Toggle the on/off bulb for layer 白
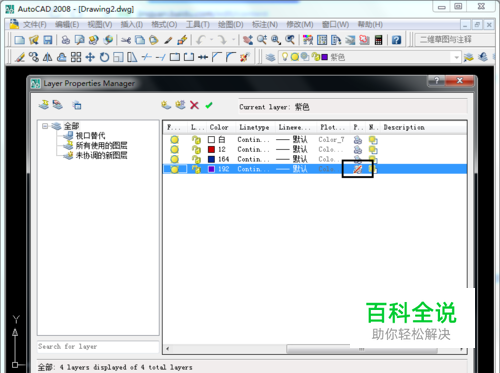500x373 pixels. click(174, 140)
